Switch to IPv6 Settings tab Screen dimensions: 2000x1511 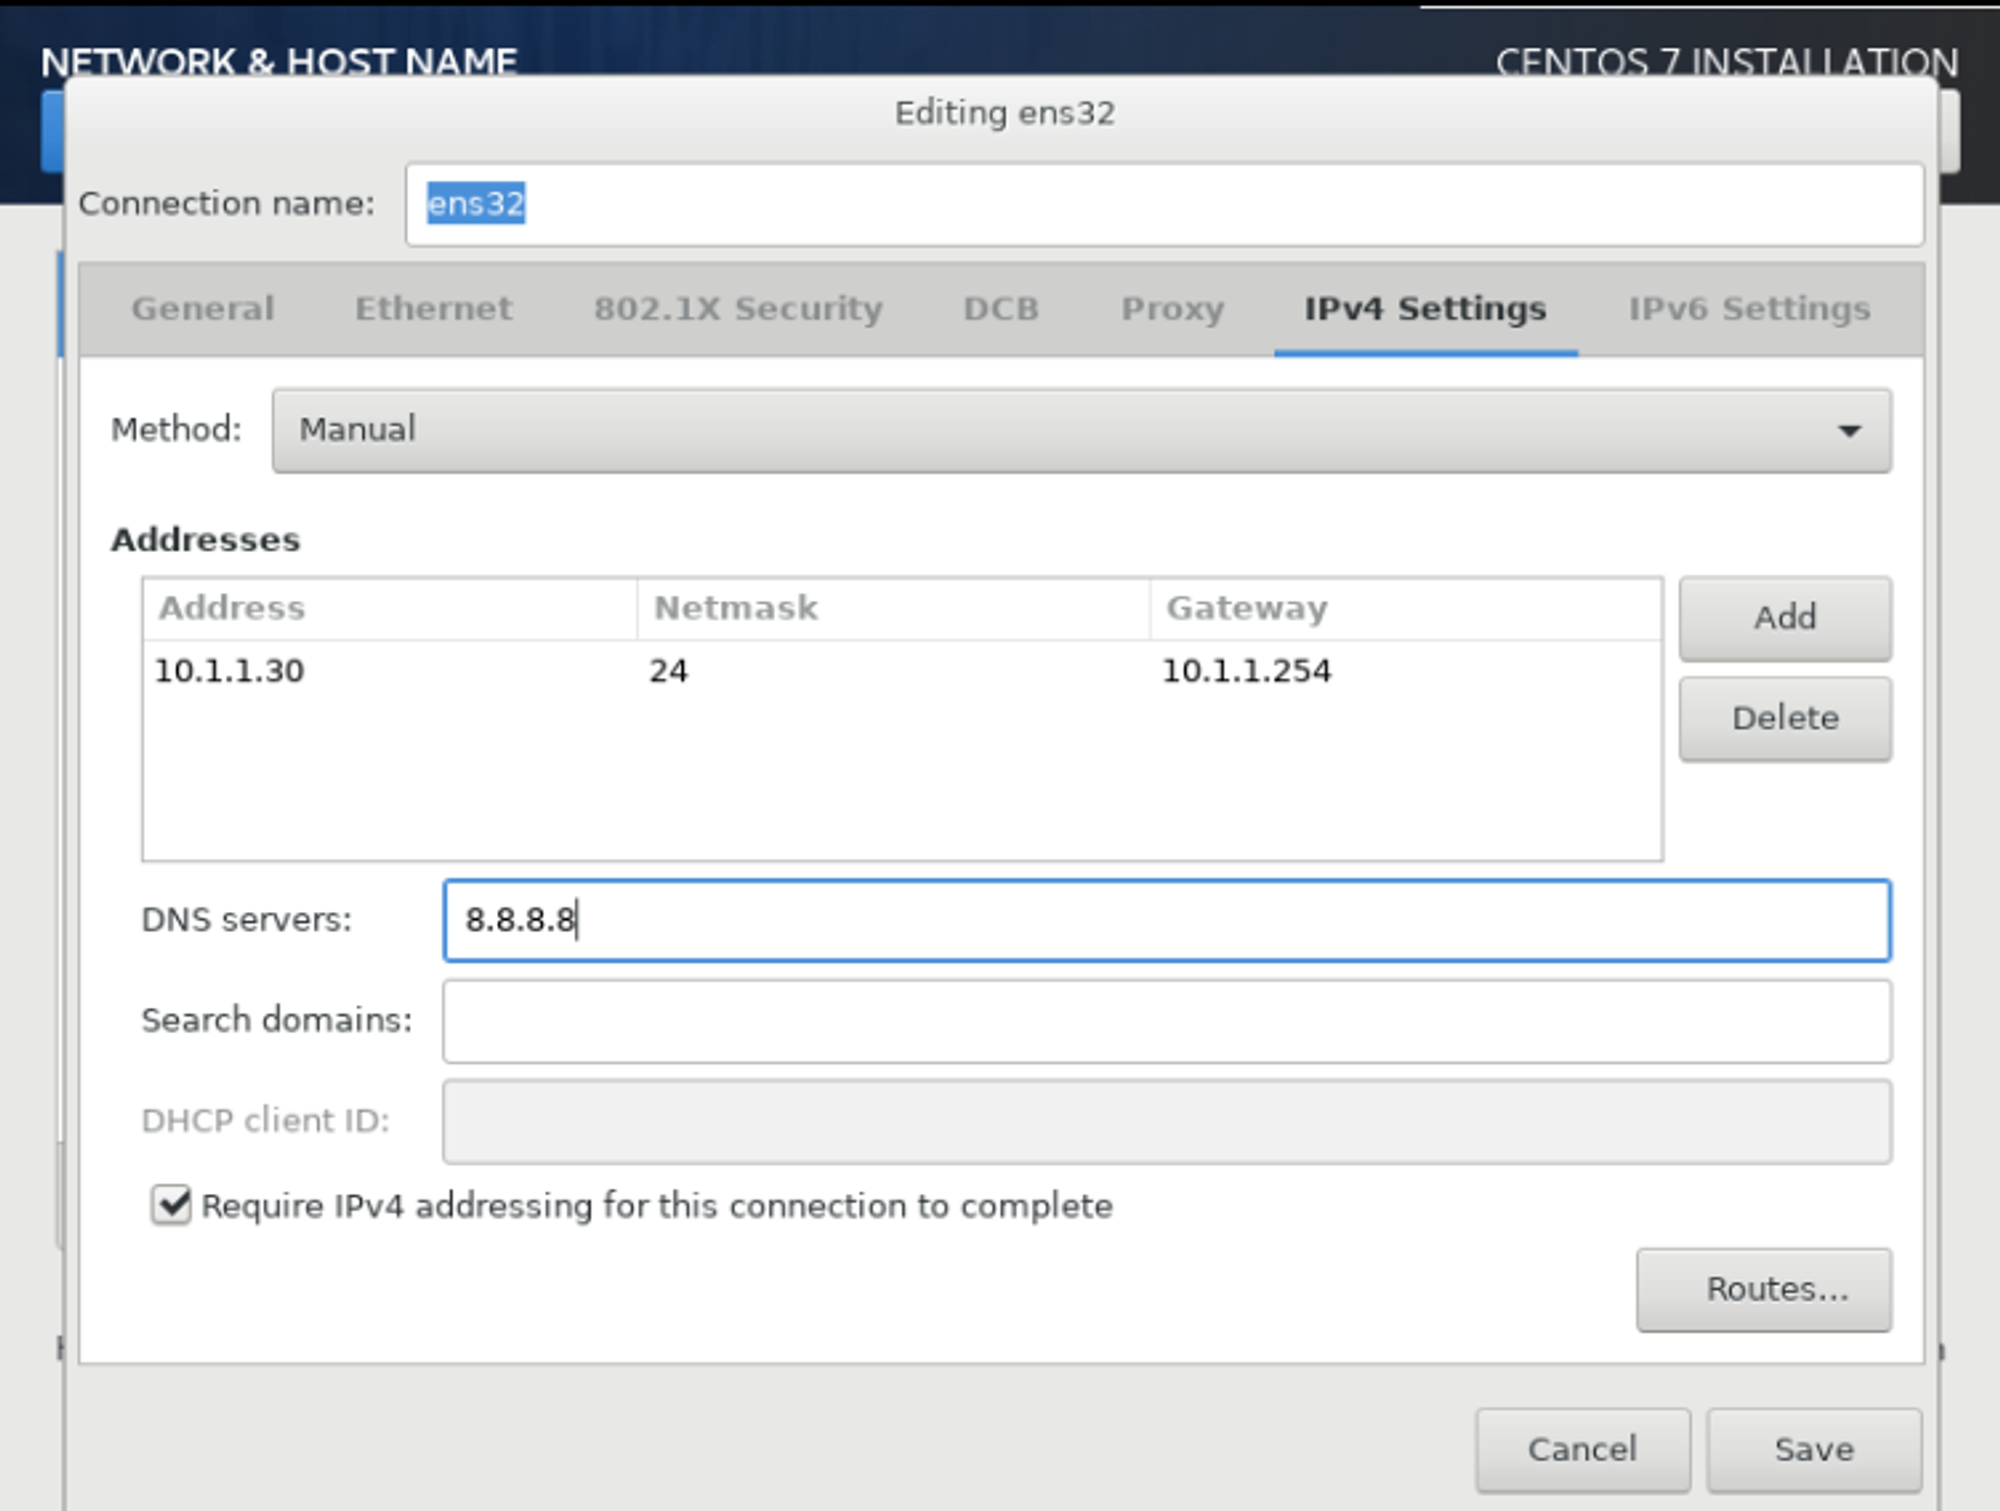tap(1748, 309)
